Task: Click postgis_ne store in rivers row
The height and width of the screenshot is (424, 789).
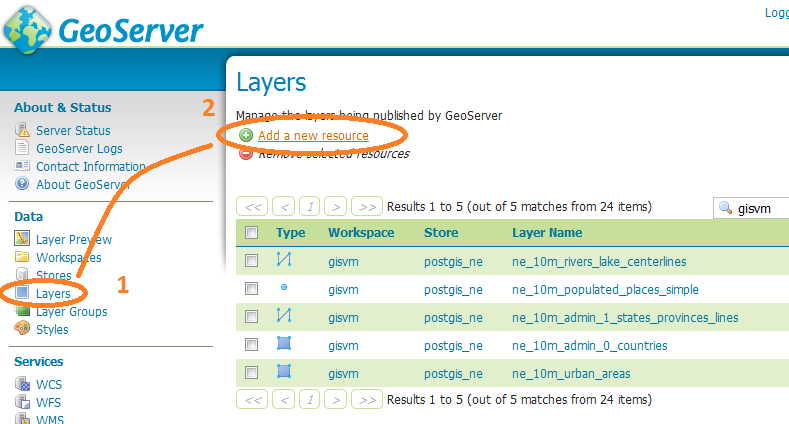Action: coord(453,262)
